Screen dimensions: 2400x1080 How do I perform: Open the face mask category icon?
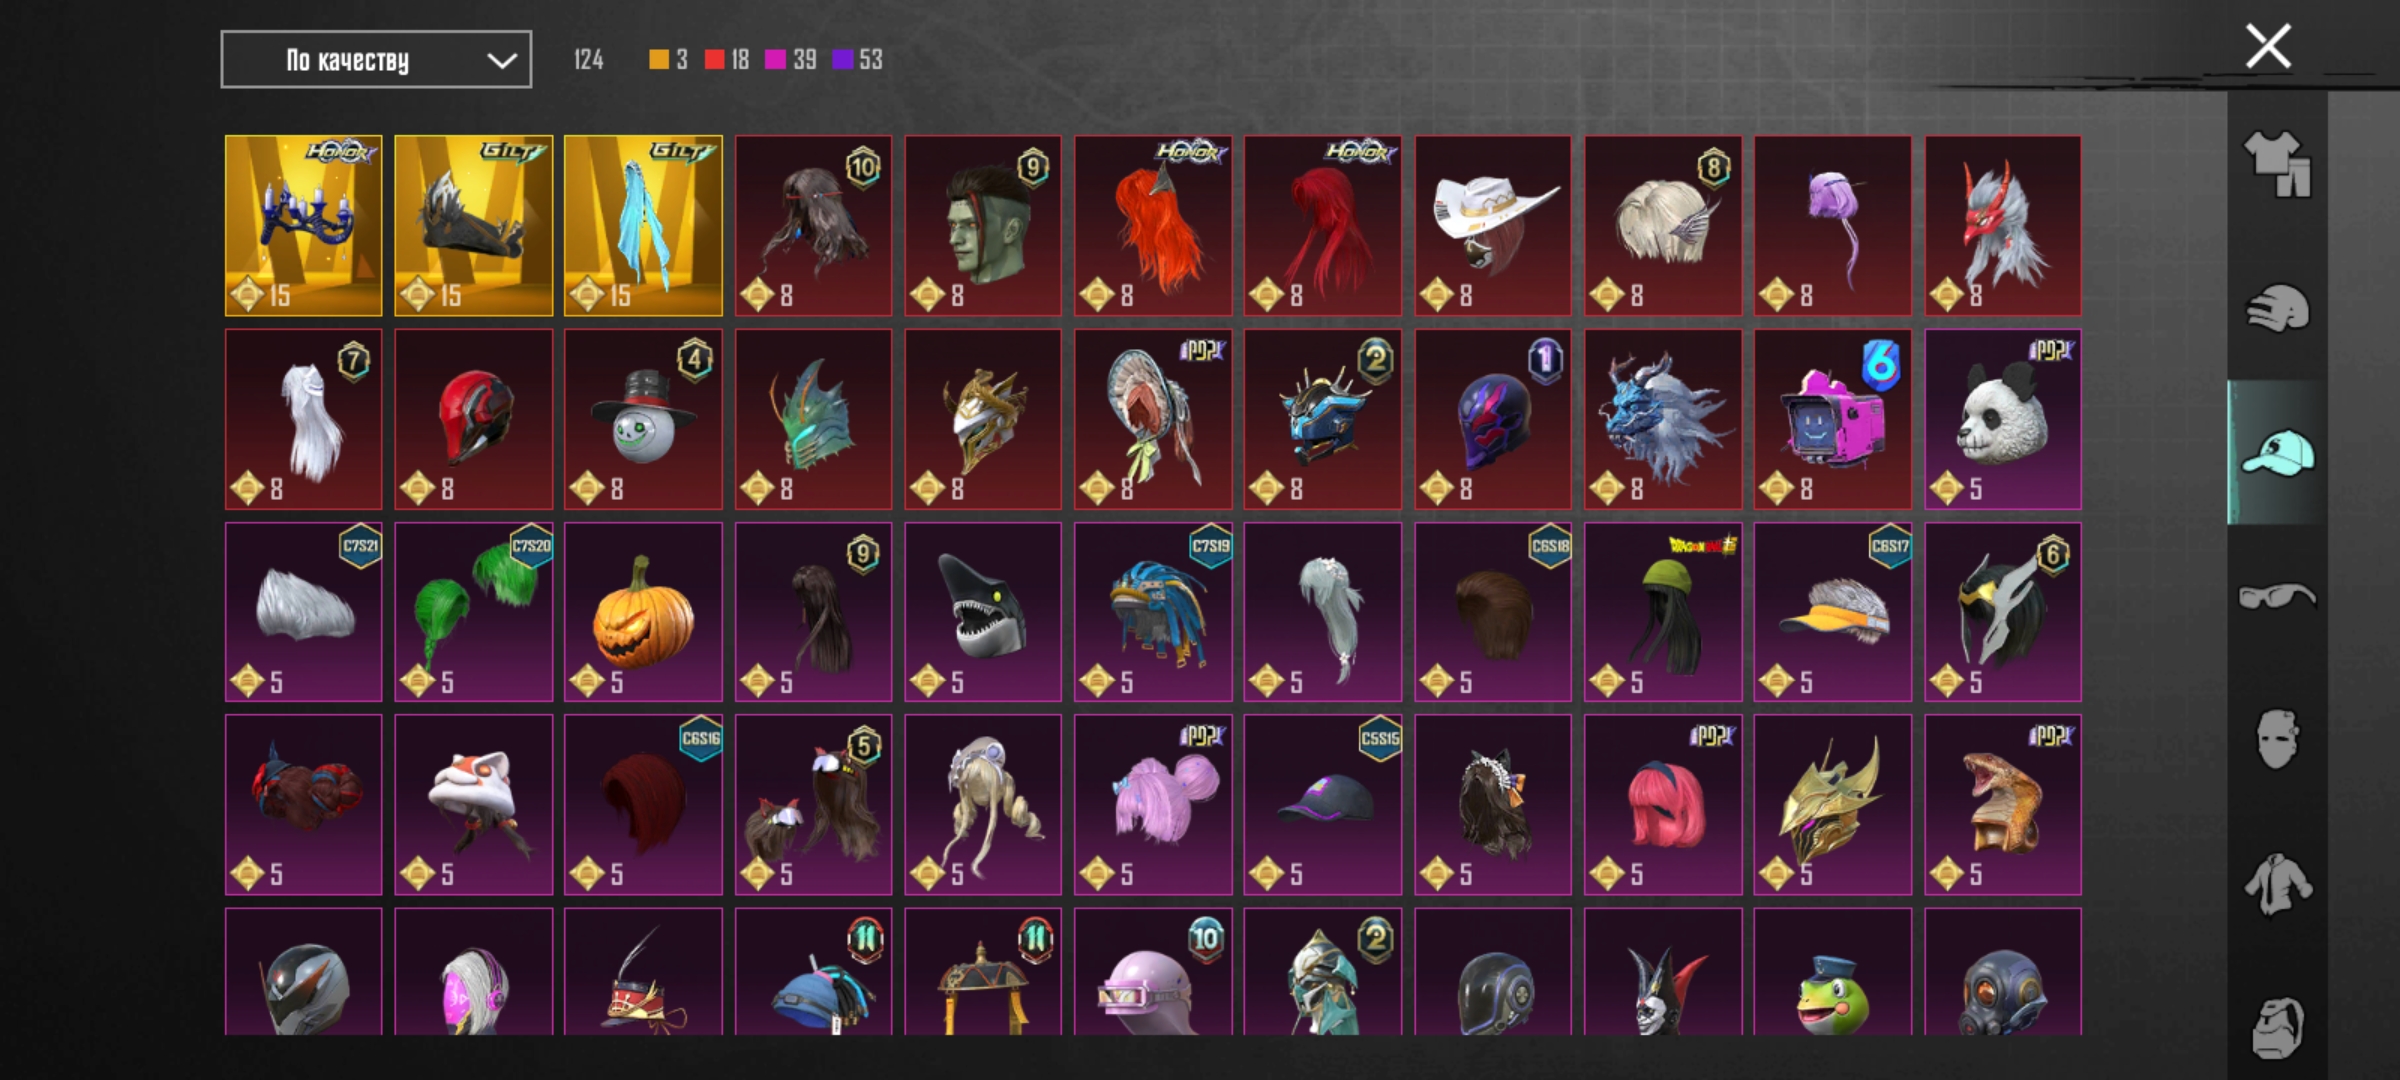coord(2278,740)
